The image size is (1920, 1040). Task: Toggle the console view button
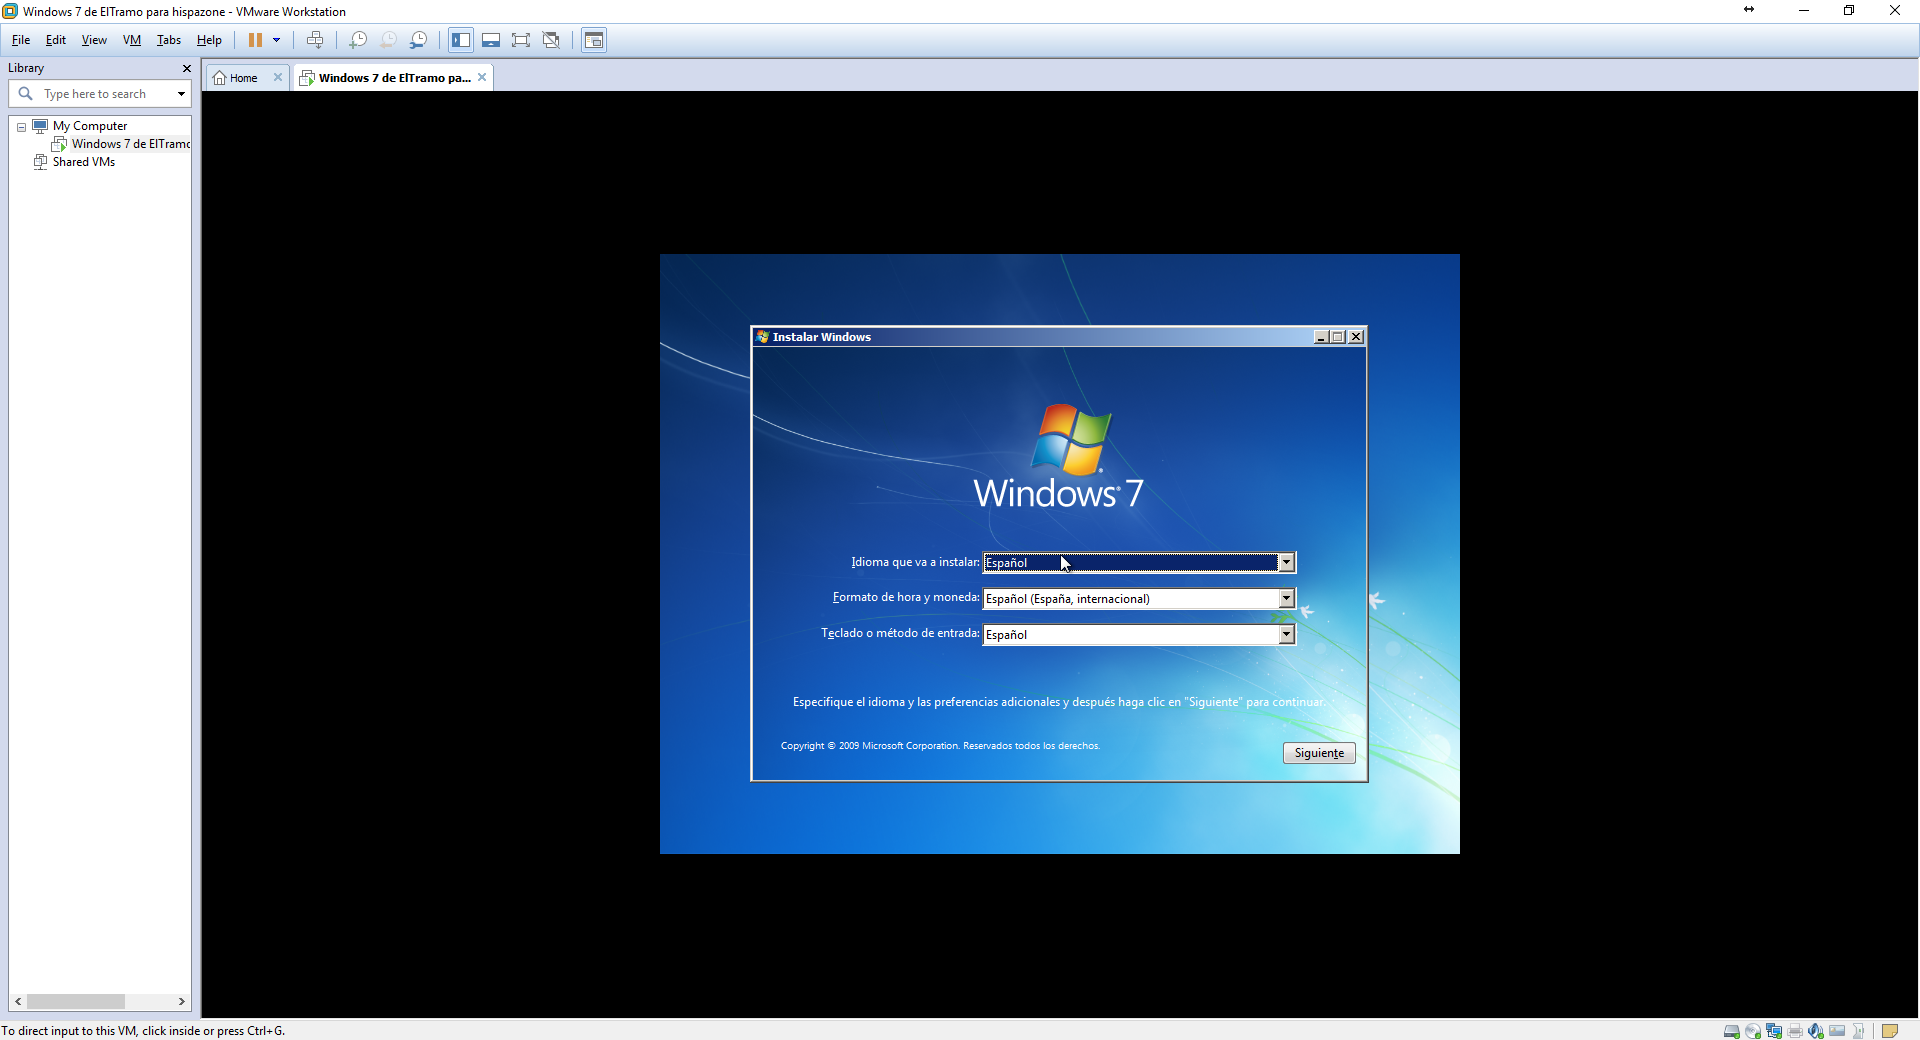594,40
